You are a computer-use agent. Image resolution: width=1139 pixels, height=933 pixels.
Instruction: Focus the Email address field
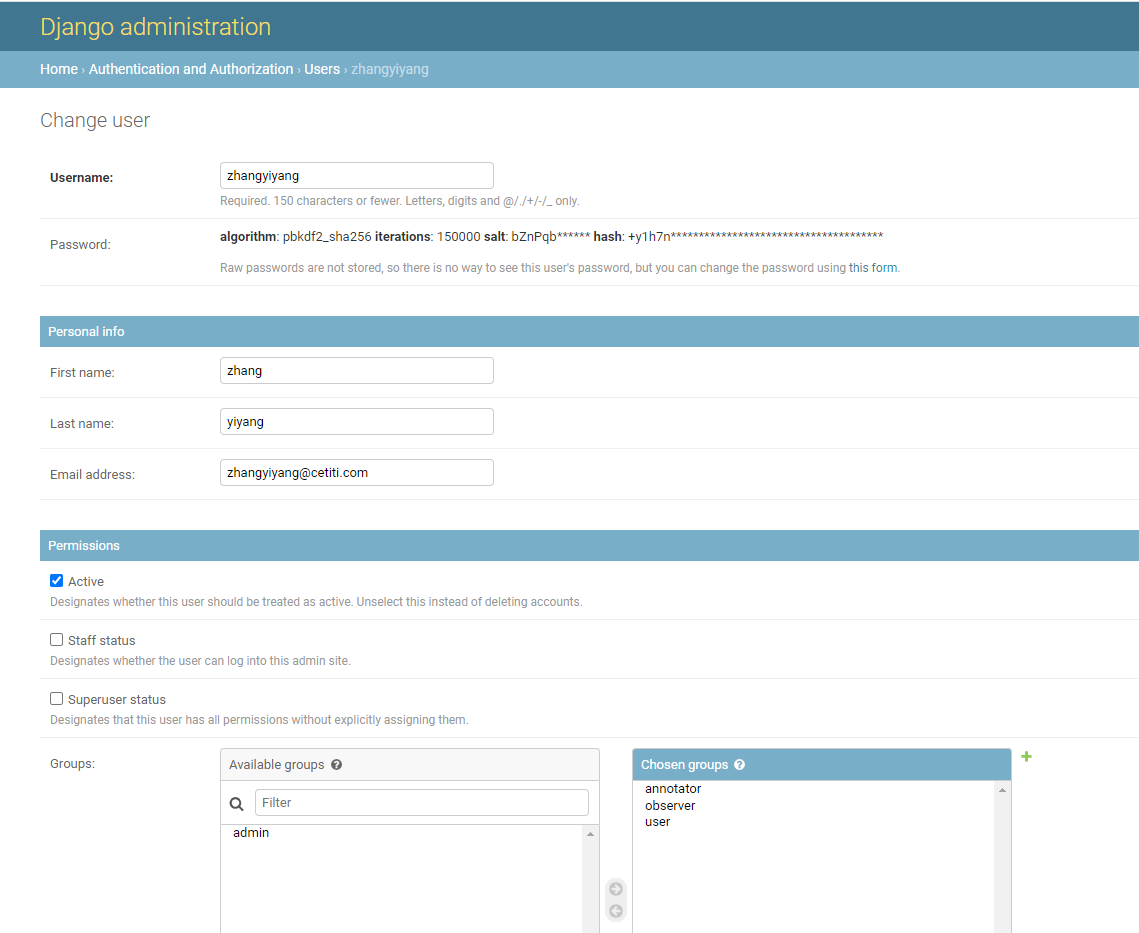coord(357,472)
